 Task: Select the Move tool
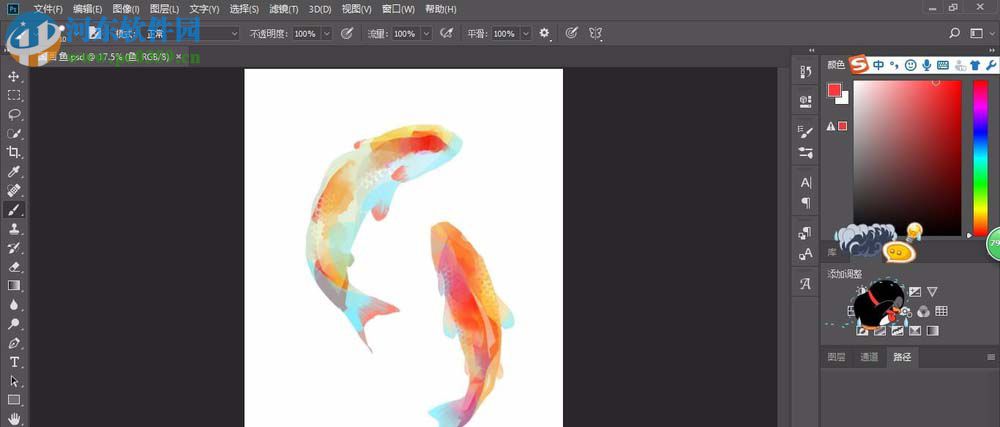[14, 76]
